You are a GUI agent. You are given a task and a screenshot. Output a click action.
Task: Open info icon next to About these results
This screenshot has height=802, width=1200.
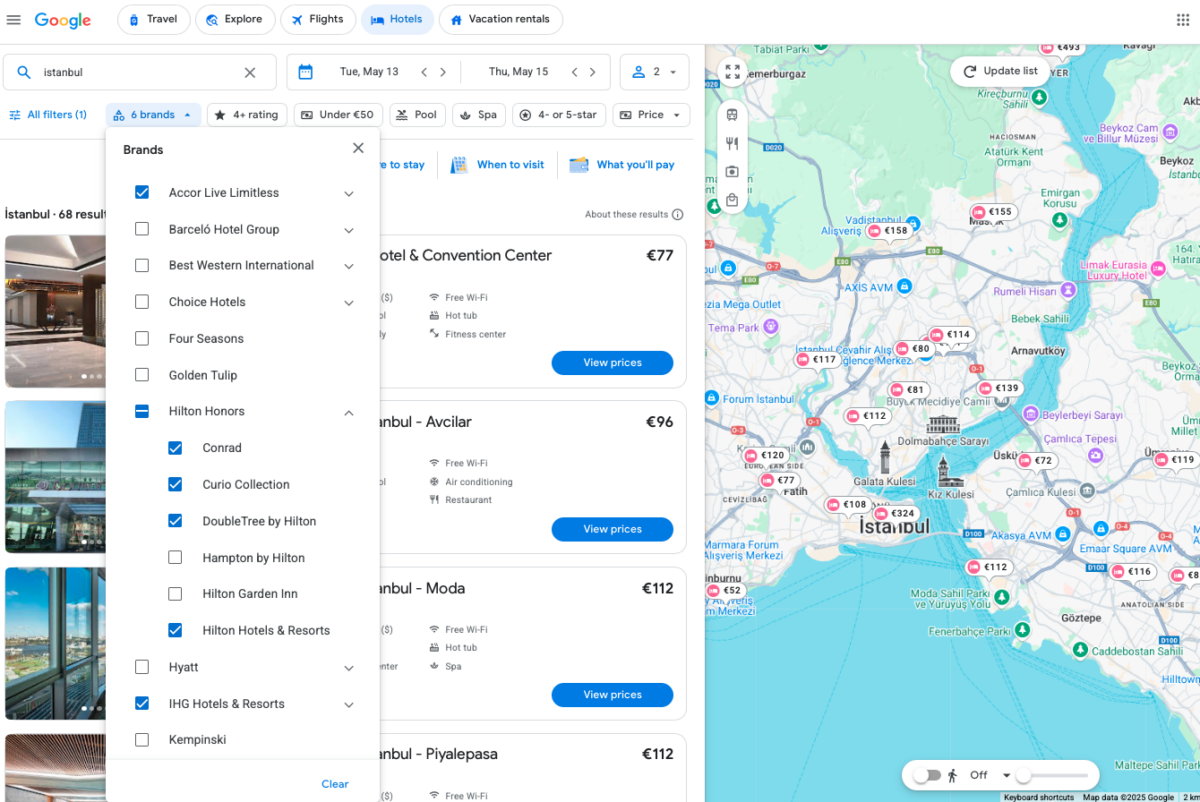click(x=678, y=214)
